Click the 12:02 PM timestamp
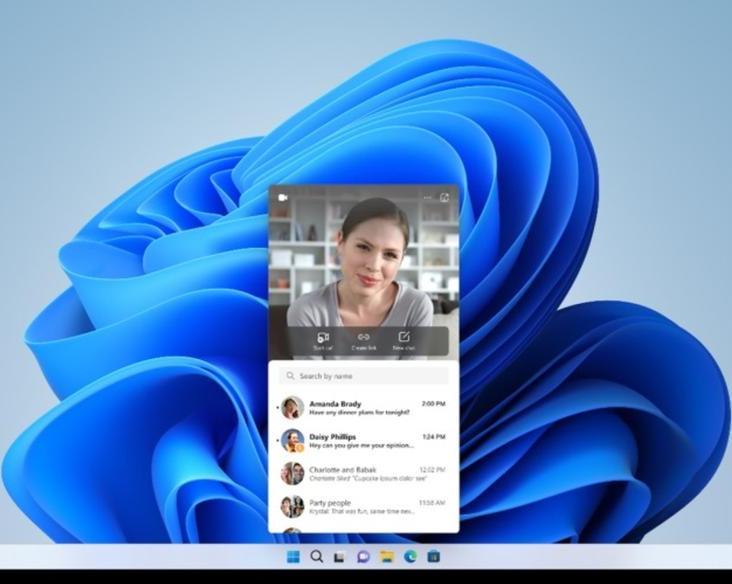732x584 pixels. (432, 470)
